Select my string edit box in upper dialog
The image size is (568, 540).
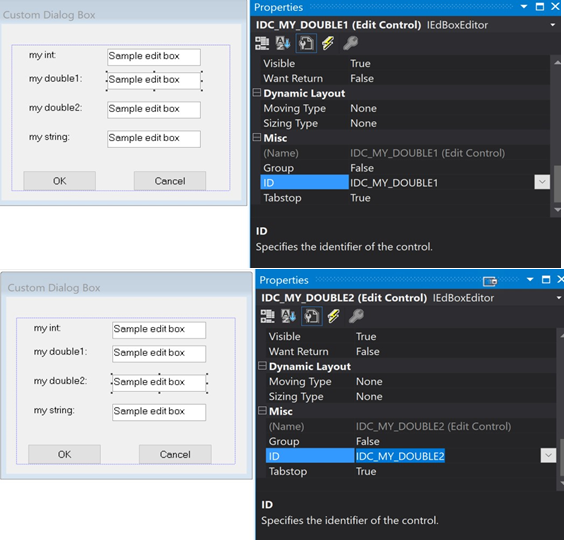click(x=154, y=139)
